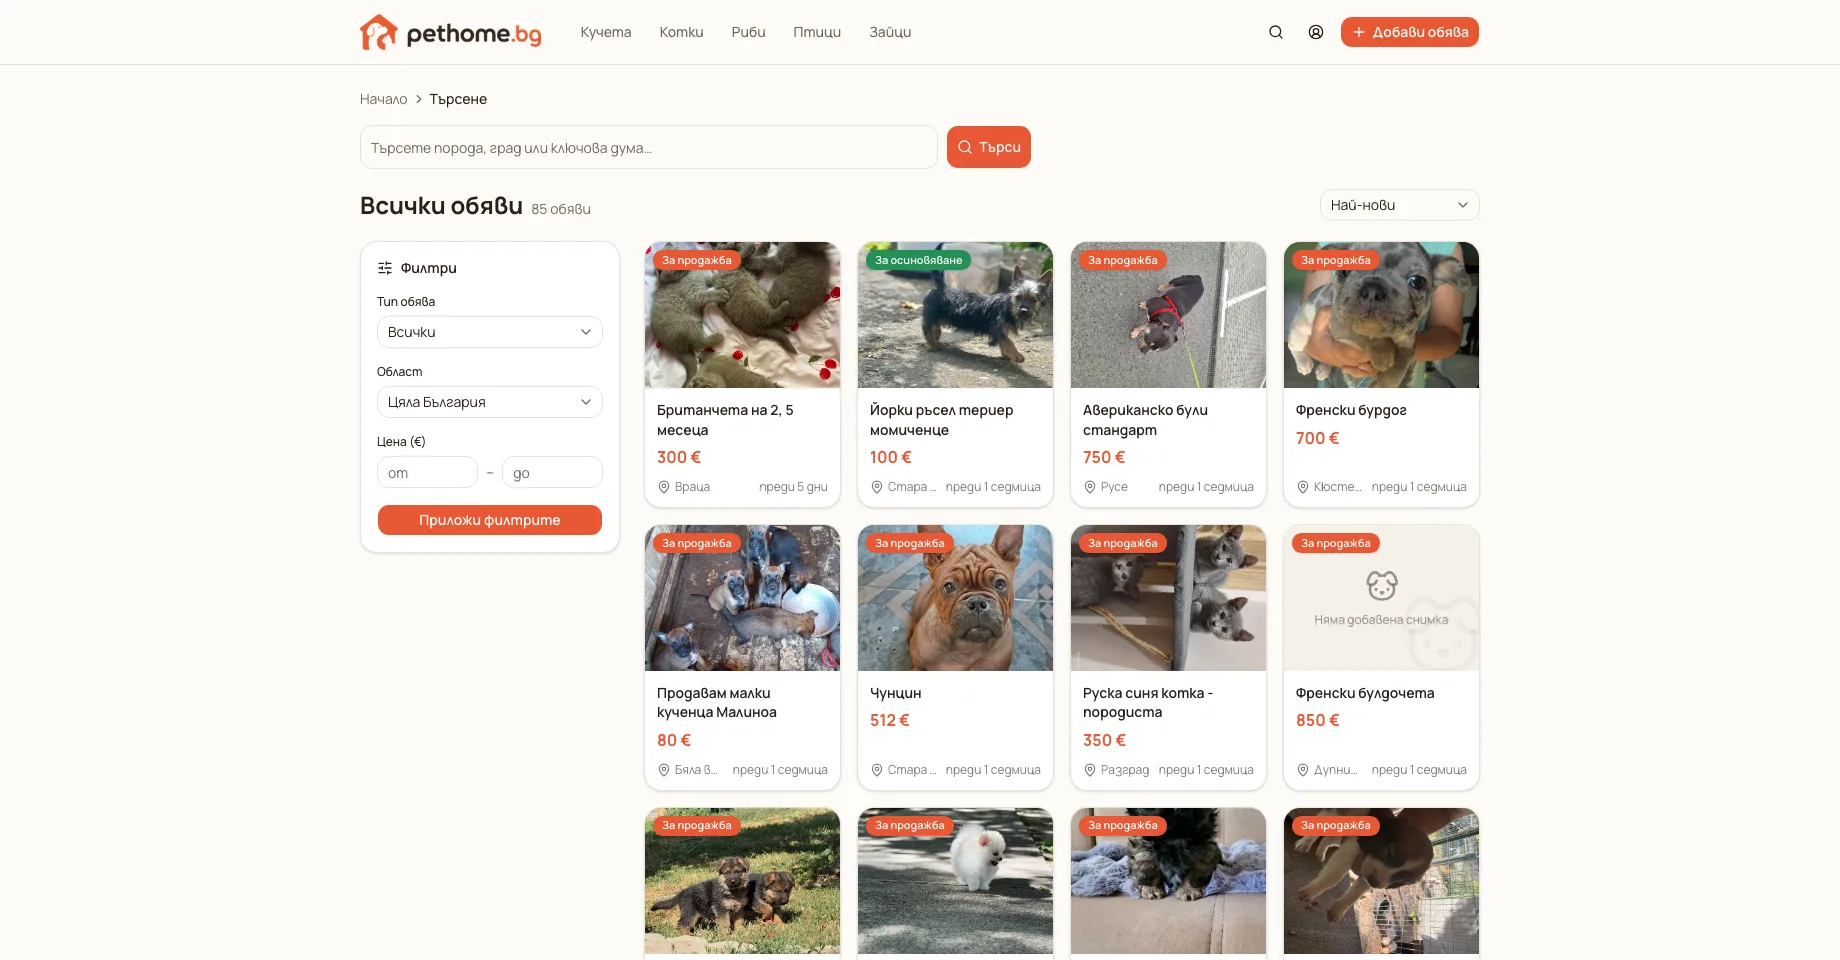Open the Кучета menu item
The width and height of the screenshot is (1840, 960).
tap(606, 32)
